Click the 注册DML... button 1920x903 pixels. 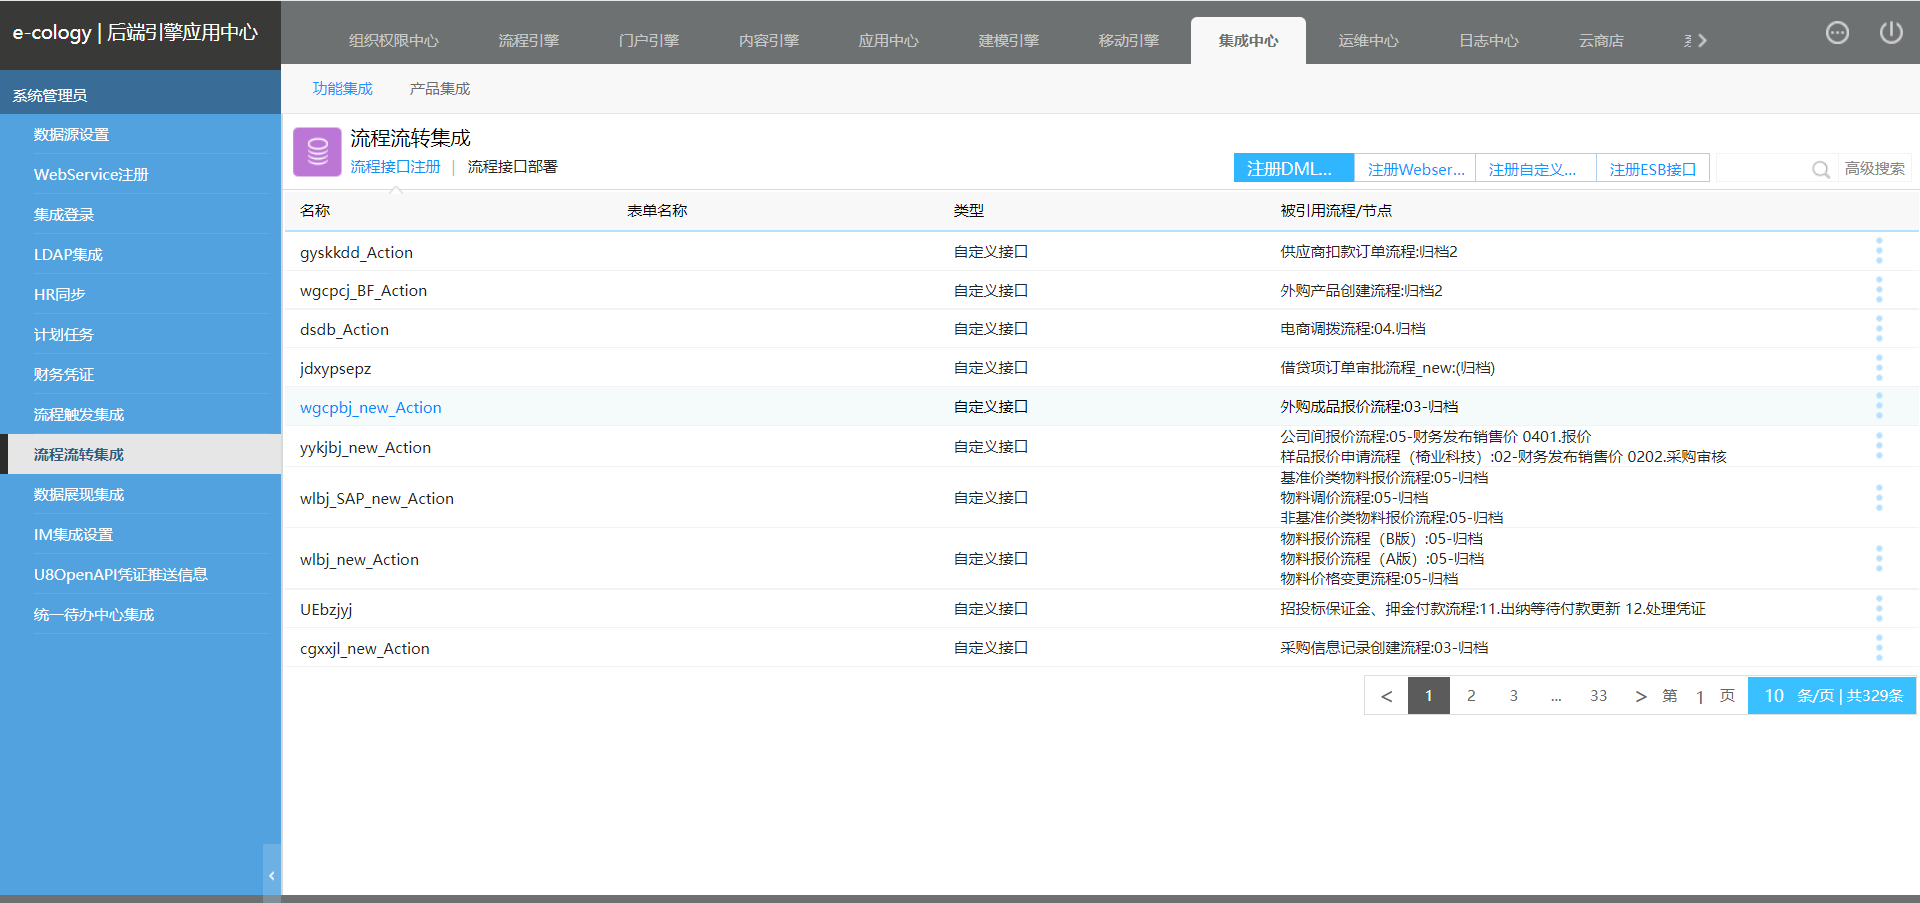click(1294, 168)
